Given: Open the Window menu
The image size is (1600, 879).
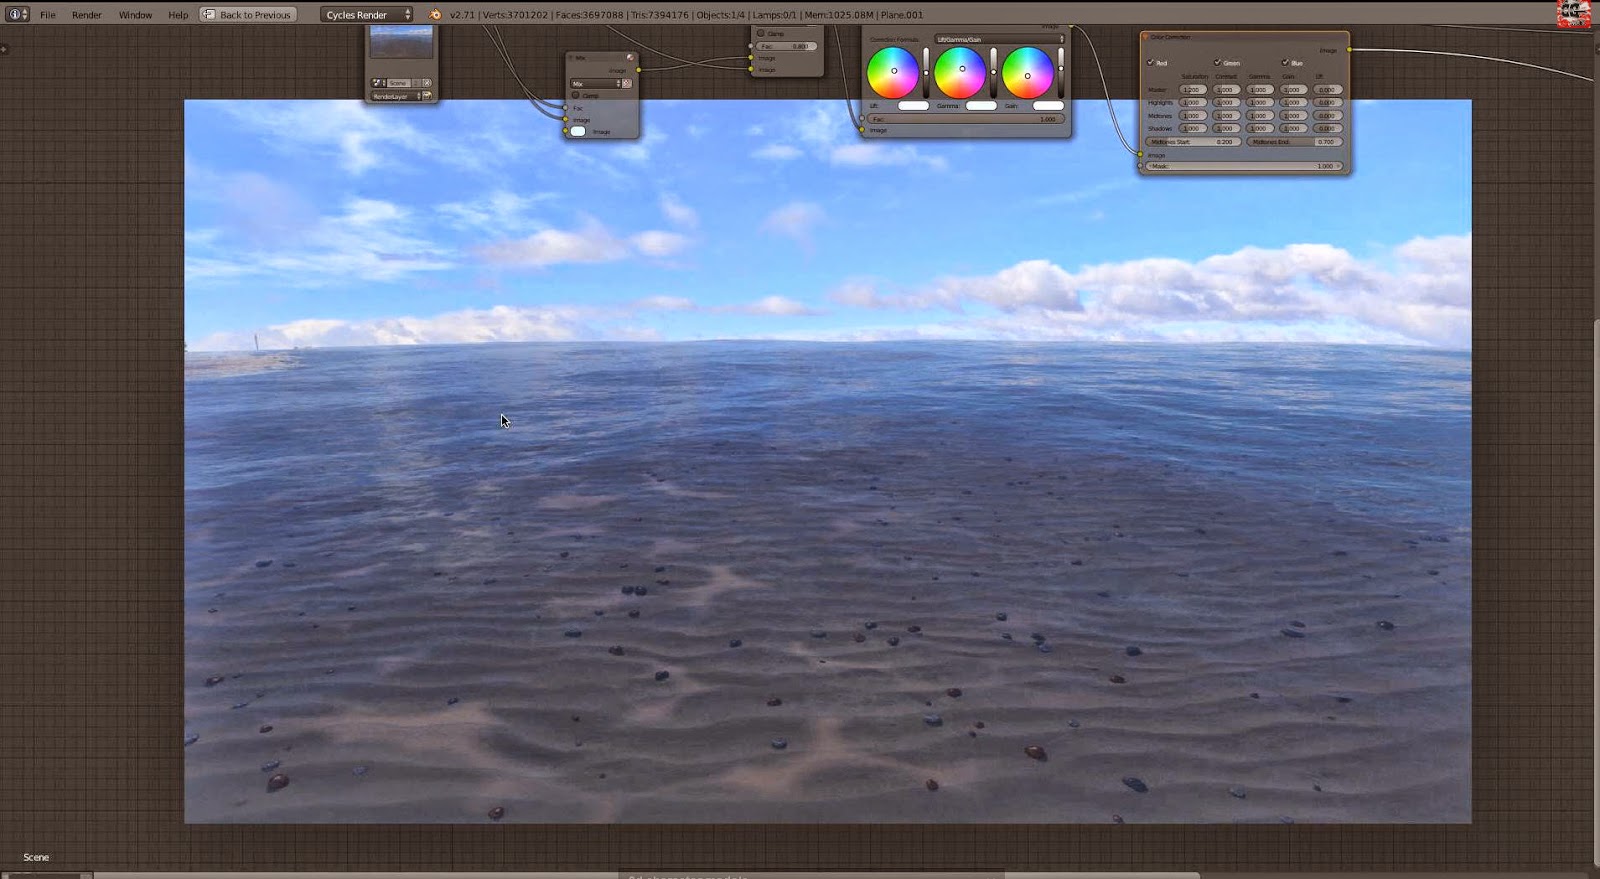Looking at the screenshot, I should tap(135, 15).
